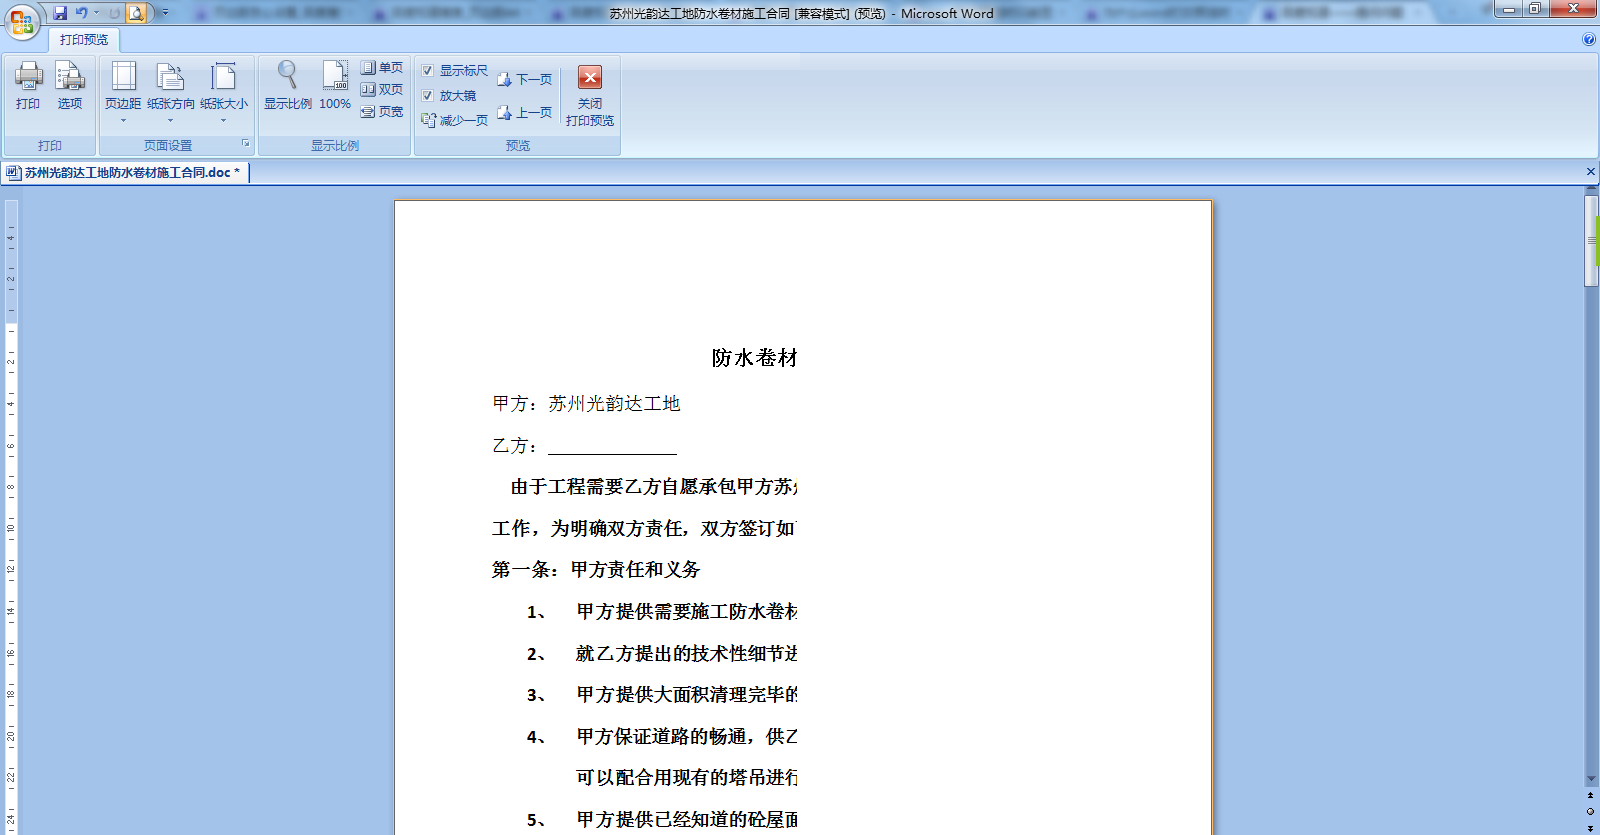This screenshot has height=835, width=1600.
Task: Select document tab 苏州光韵达工地防水卷材施工合同.doc
Action: (x=125, y=173)
